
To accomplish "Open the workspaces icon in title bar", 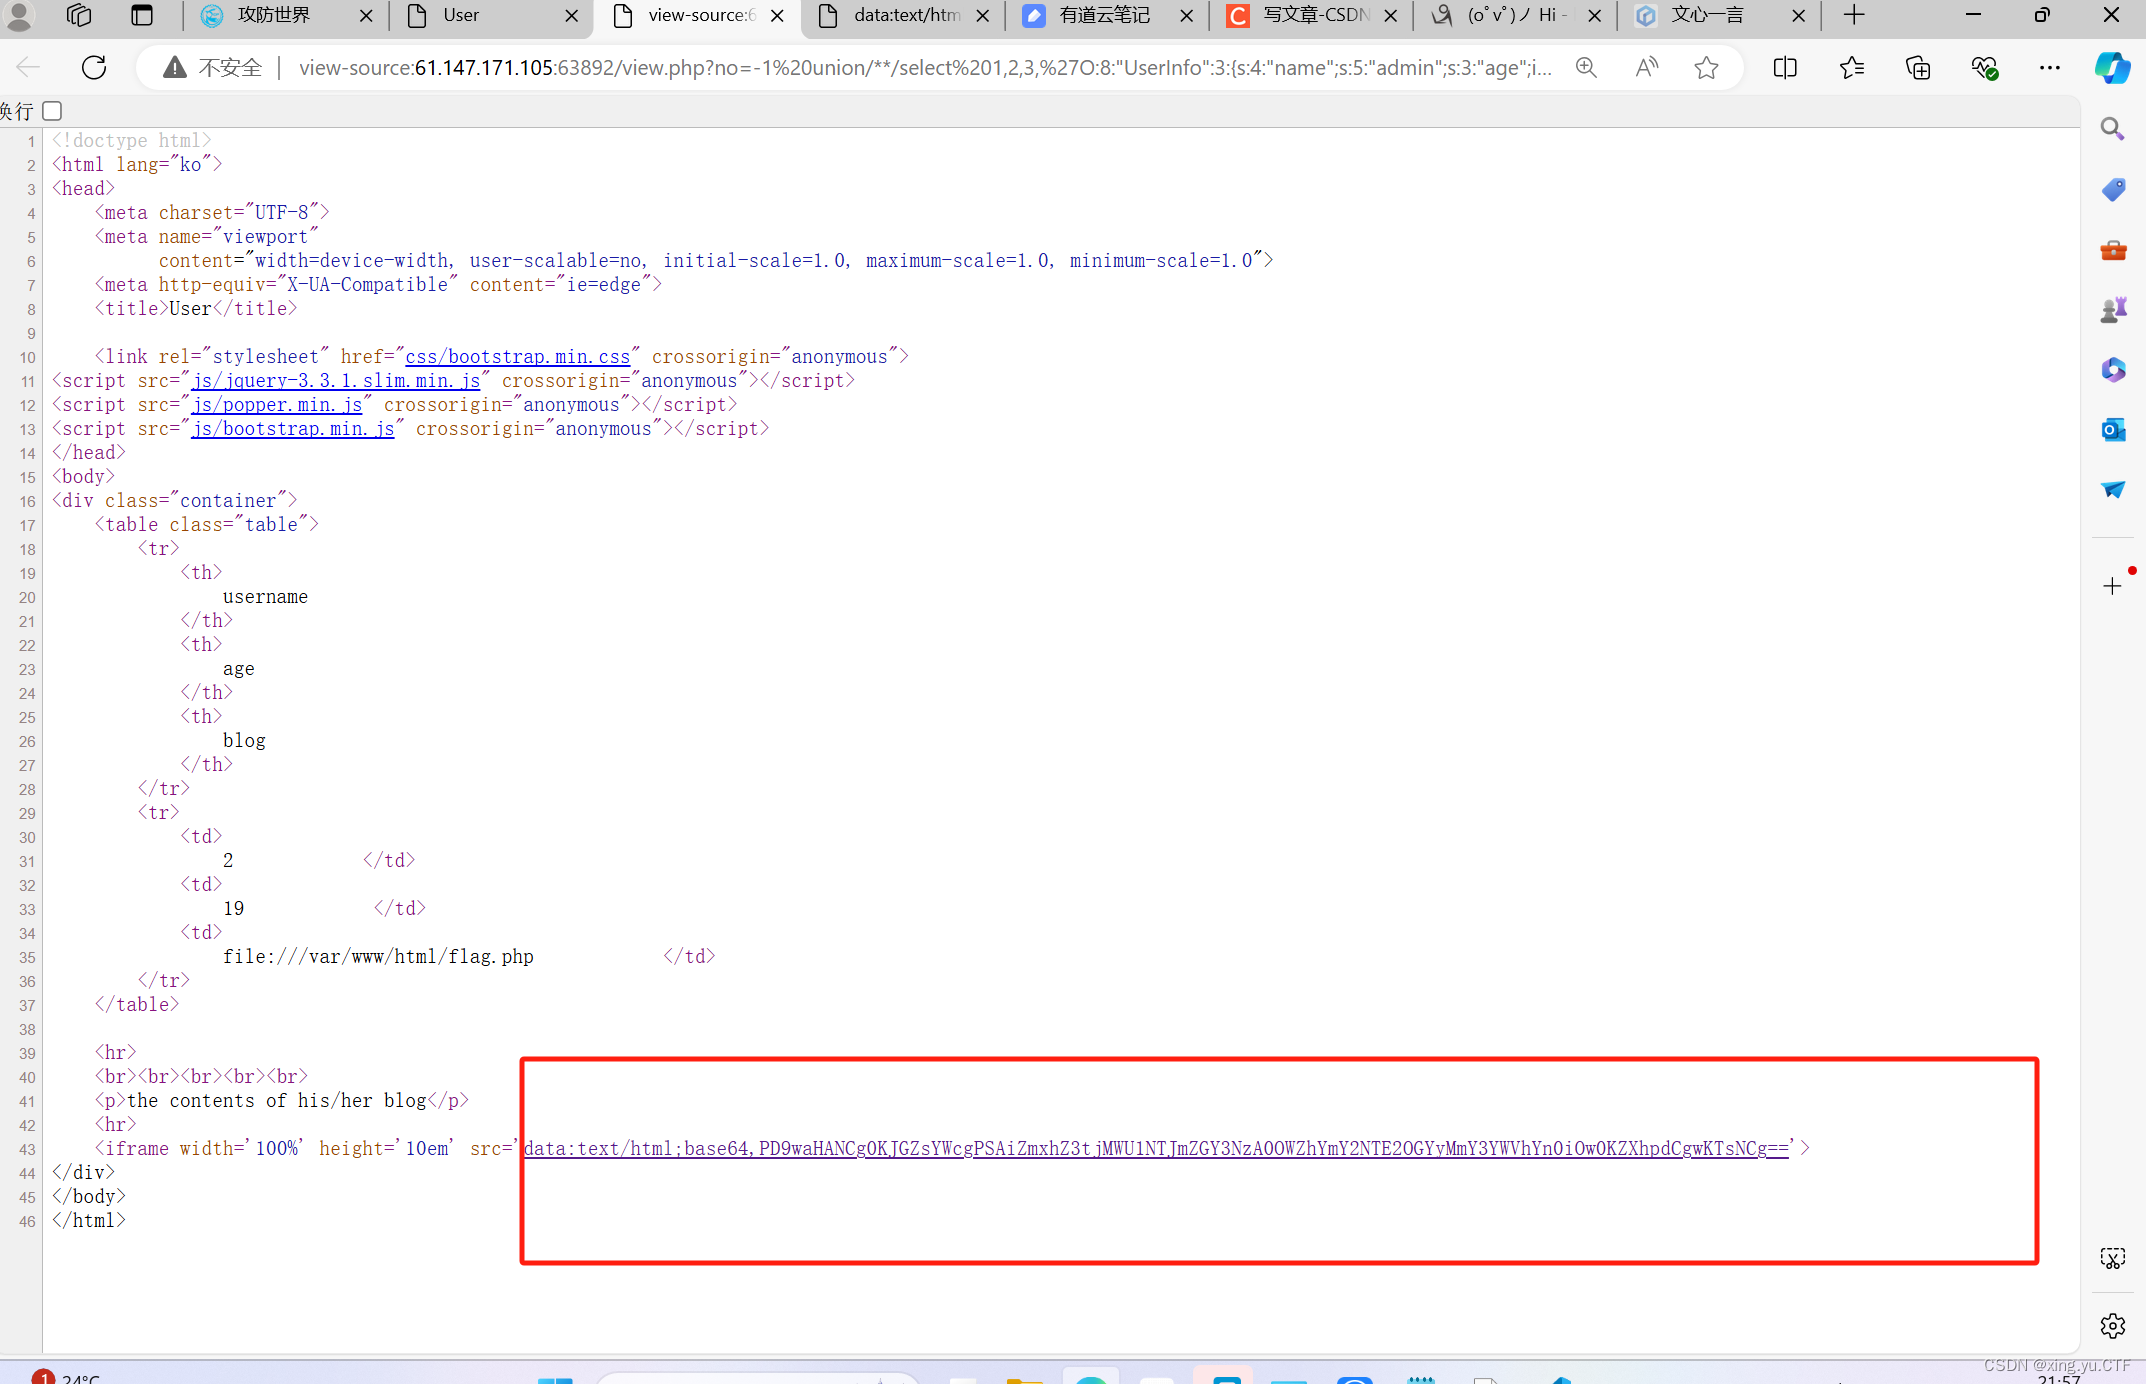I will tap(79, 15).
